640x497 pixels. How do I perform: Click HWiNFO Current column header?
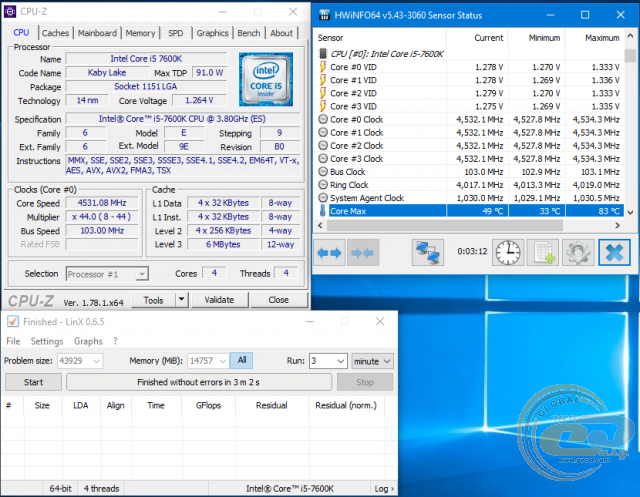[477, 38]
